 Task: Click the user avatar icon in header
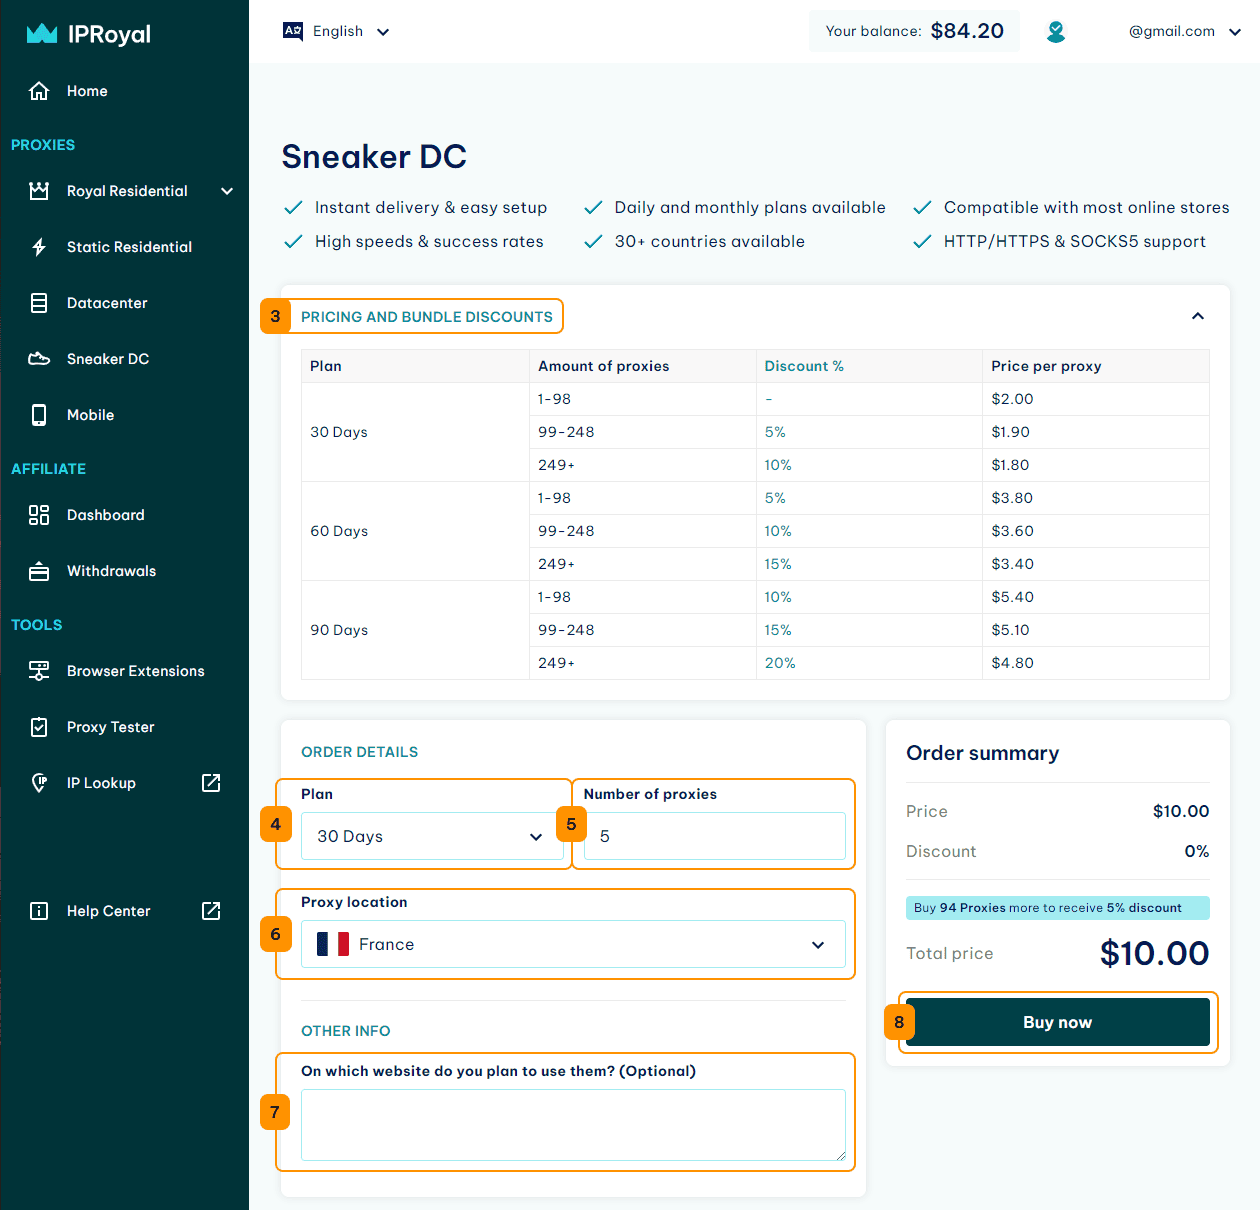pos(1055,32)
